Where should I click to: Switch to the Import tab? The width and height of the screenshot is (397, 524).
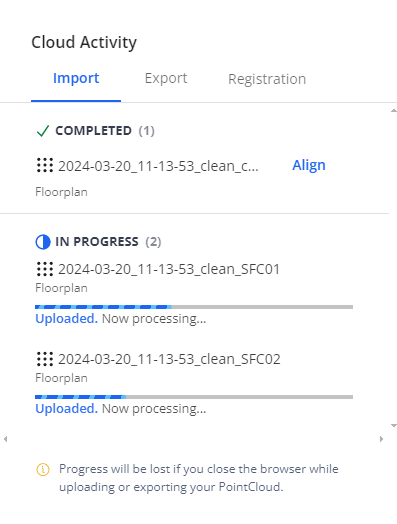coord(76,78)
